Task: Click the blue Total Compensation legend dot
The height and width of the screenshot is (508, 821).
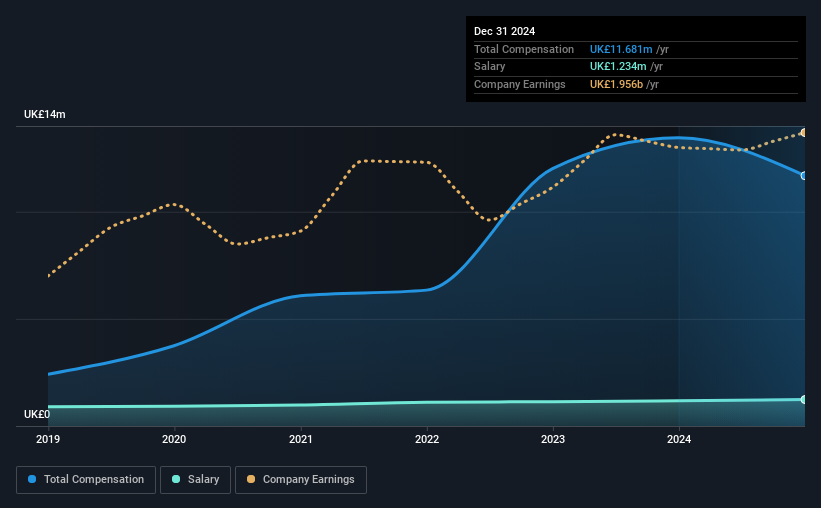Action: point(32,479)
